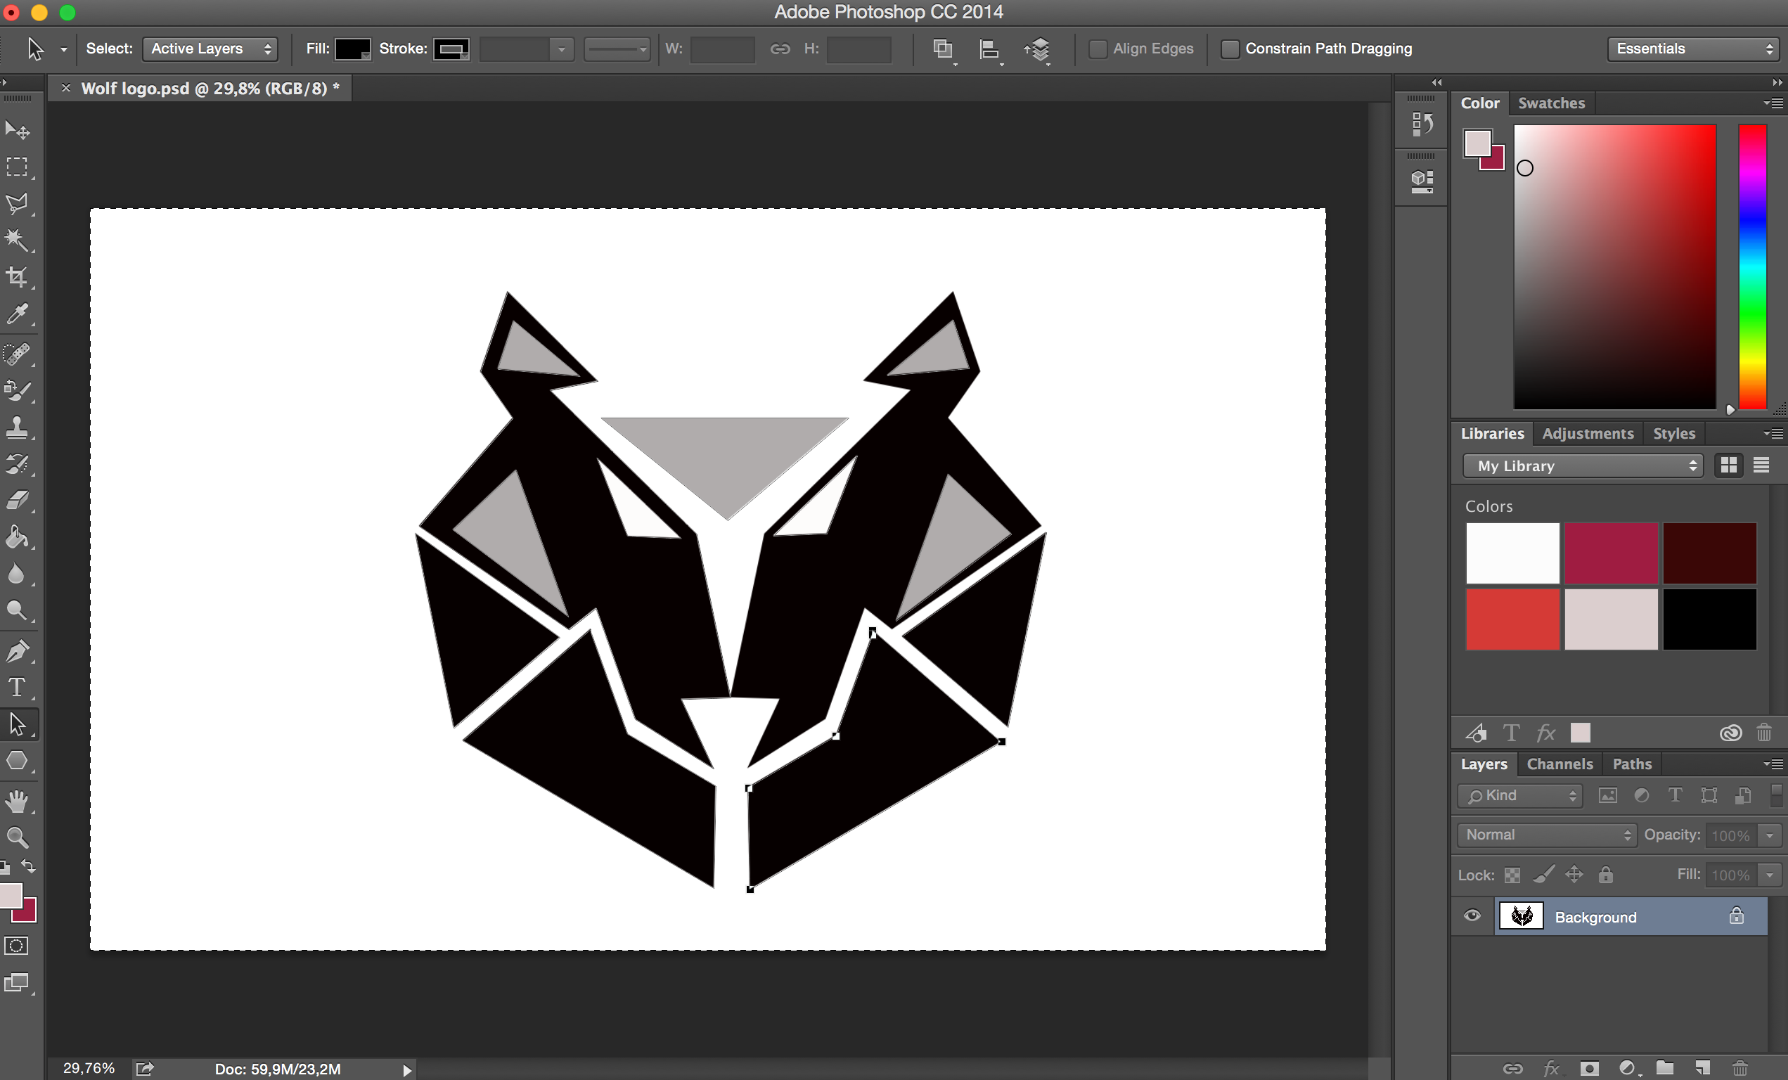This screenshot has width=1788, height=1080.
Task: Open the layer Fill percentage dropdown
Action: [x=1770, y=875]
